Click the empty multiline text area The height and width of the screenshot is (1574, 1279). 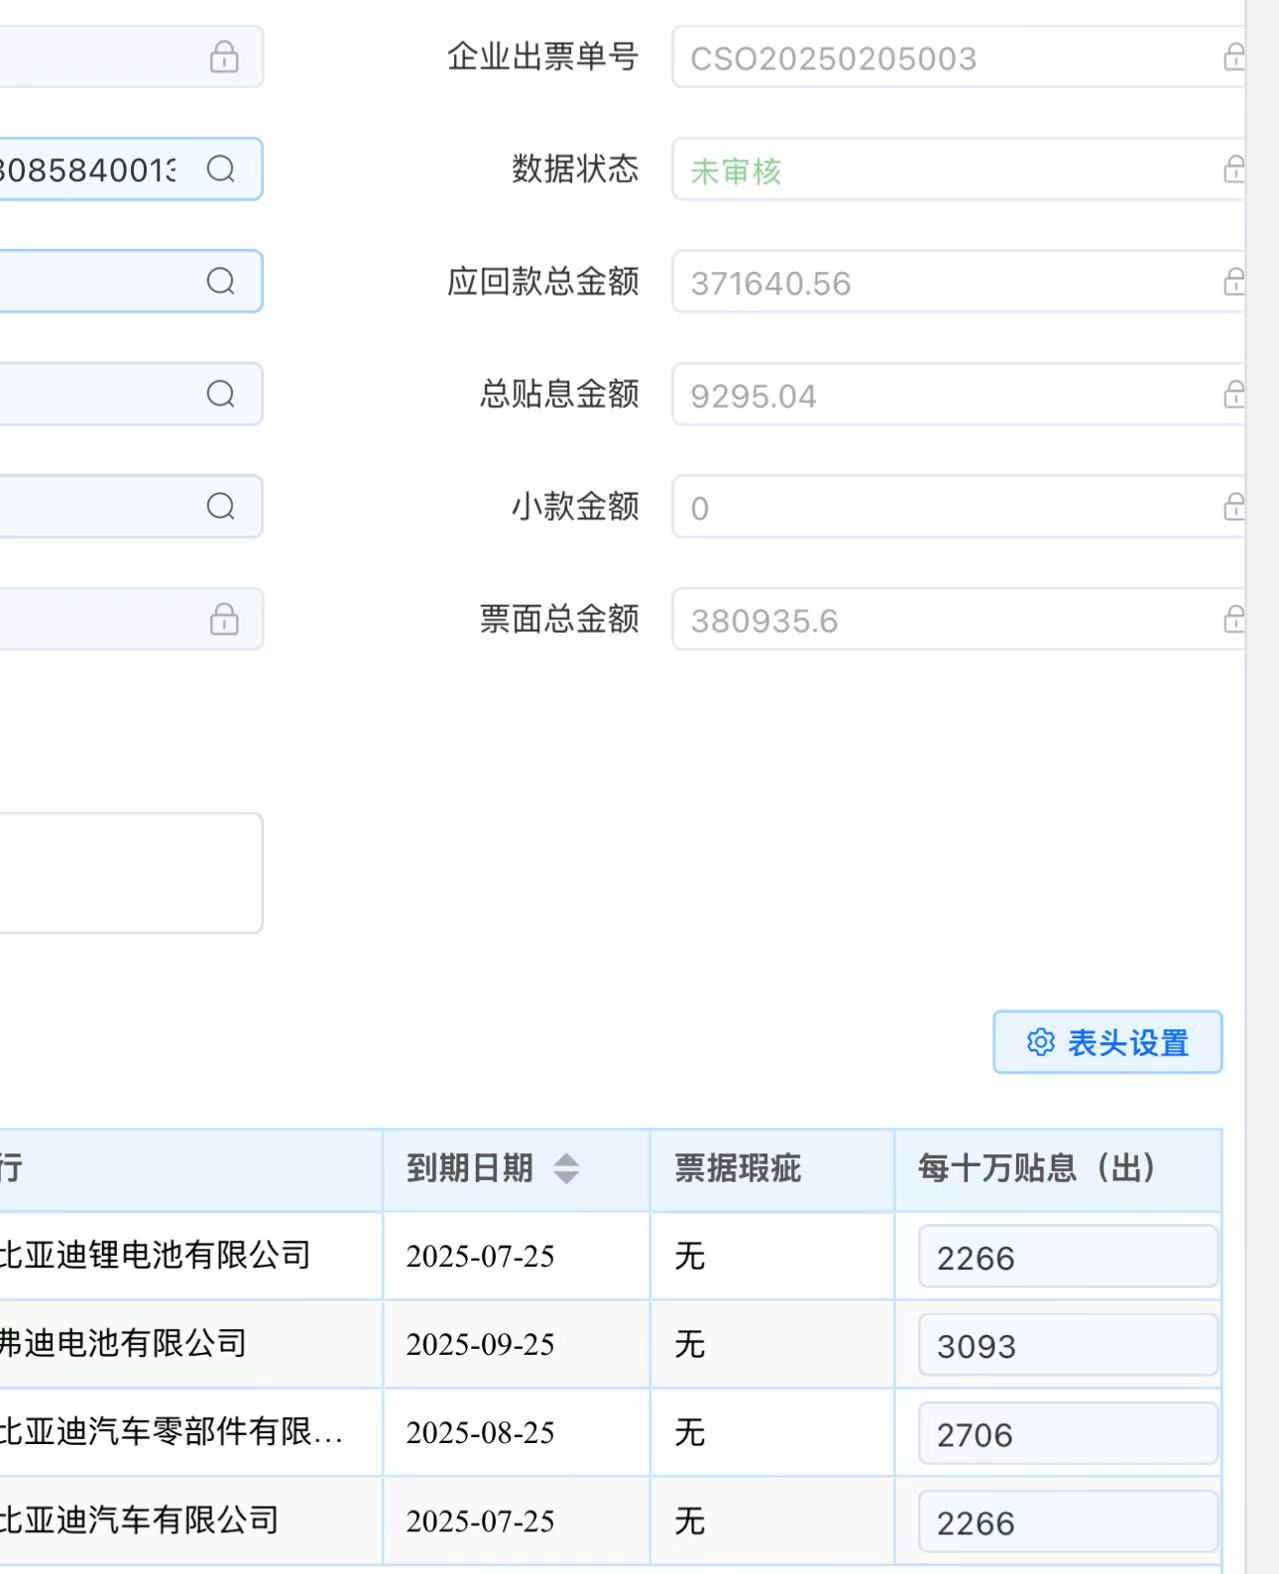coord(130,873)
